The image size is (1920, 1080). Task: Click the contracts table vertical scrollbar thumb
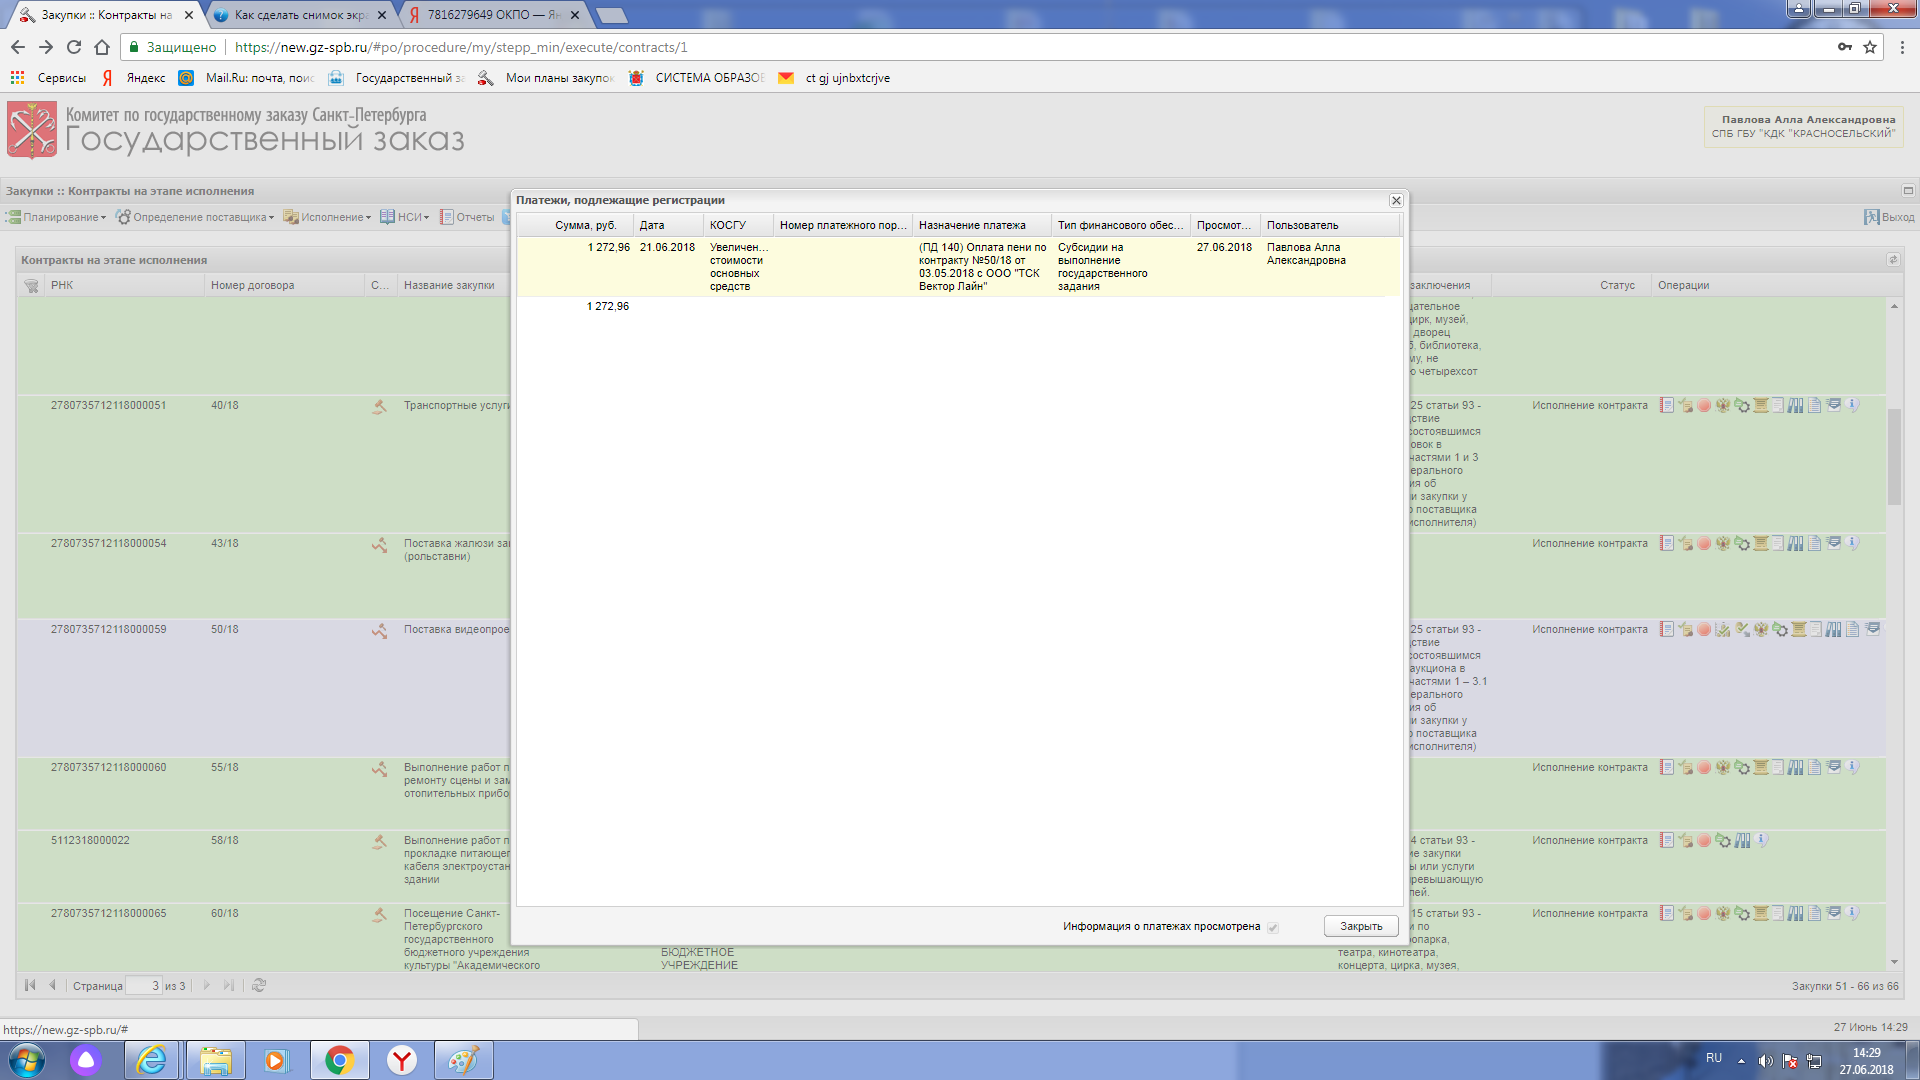coord(1894,456)
